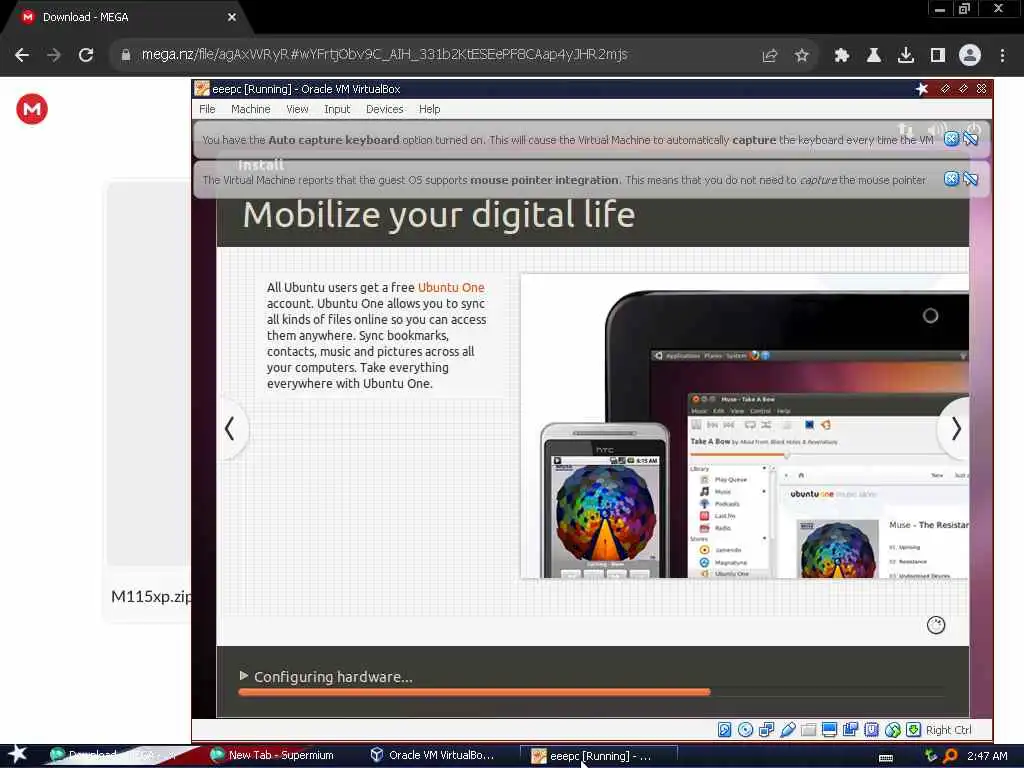Dismiss the mouse pointer integration notification
Image resolution: width=1024 pixels, height=768 pixels.
point(952,179)
